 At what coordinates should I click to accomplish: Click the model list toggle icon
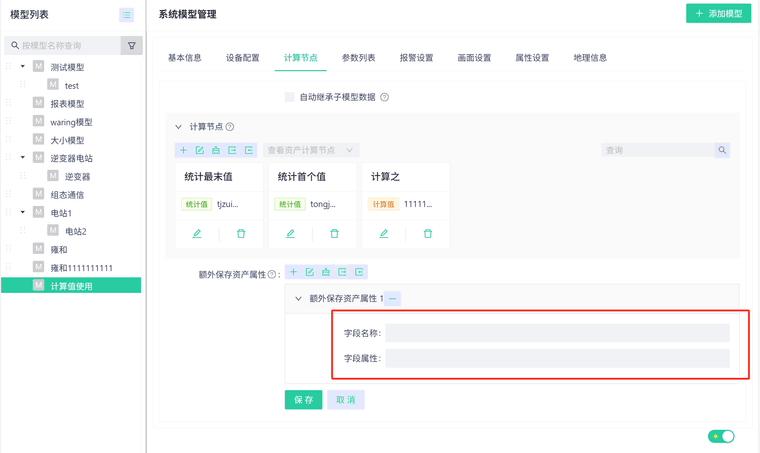click(127, 15)
